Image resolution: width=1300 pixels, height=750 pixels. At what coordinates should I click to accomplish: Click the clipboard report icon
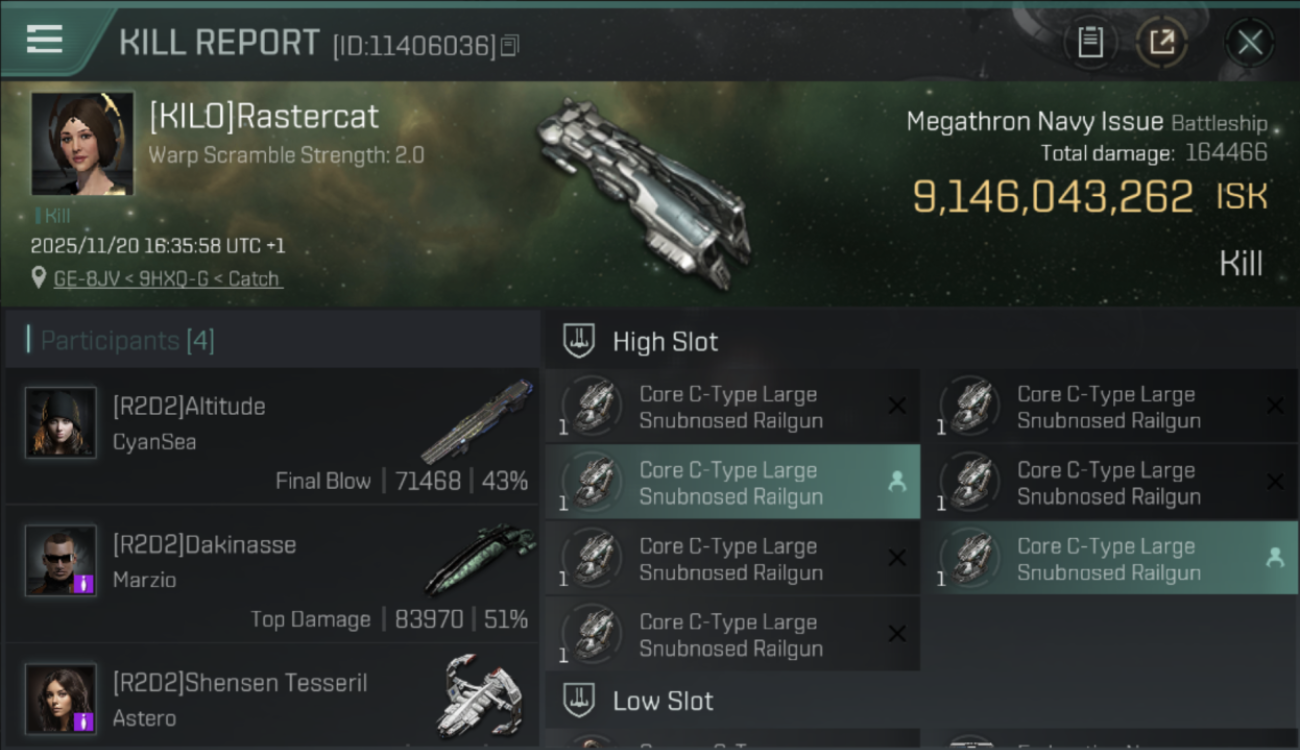coord(1090,42)
